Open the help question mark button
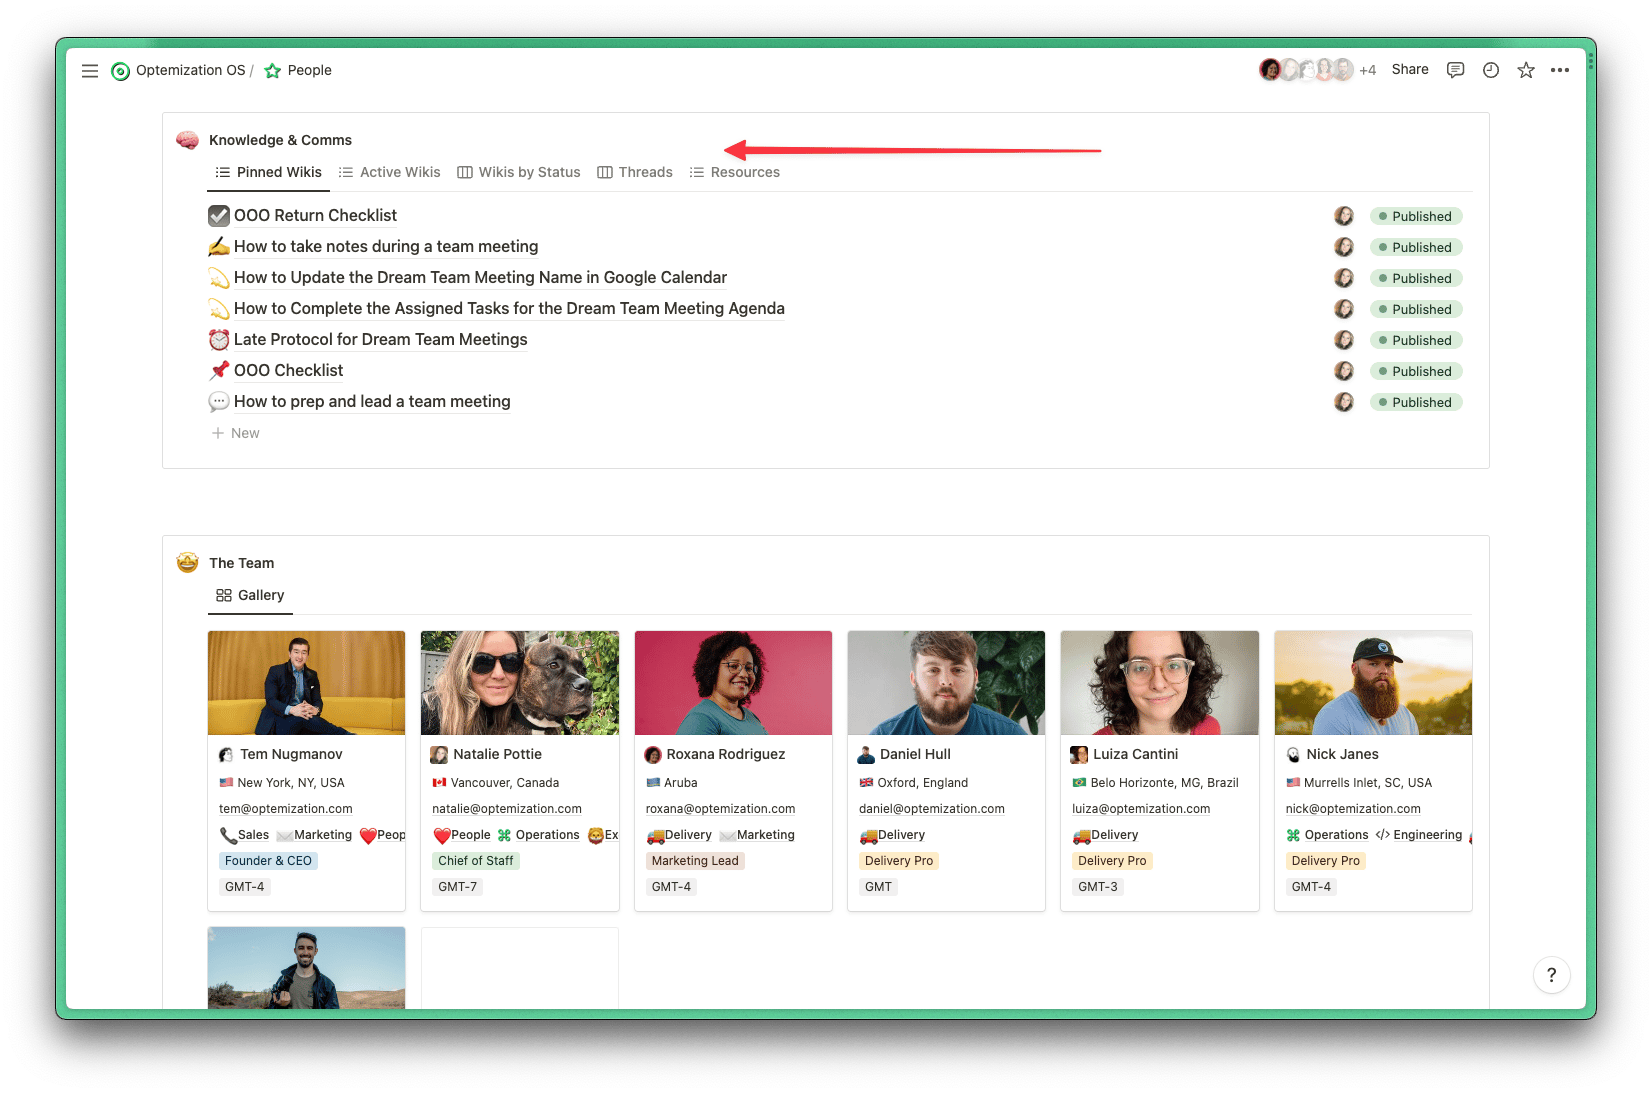Image resolution: width=1652 pixels, height=1093 pixels. pyautogui.click(x=1551, y=975)
